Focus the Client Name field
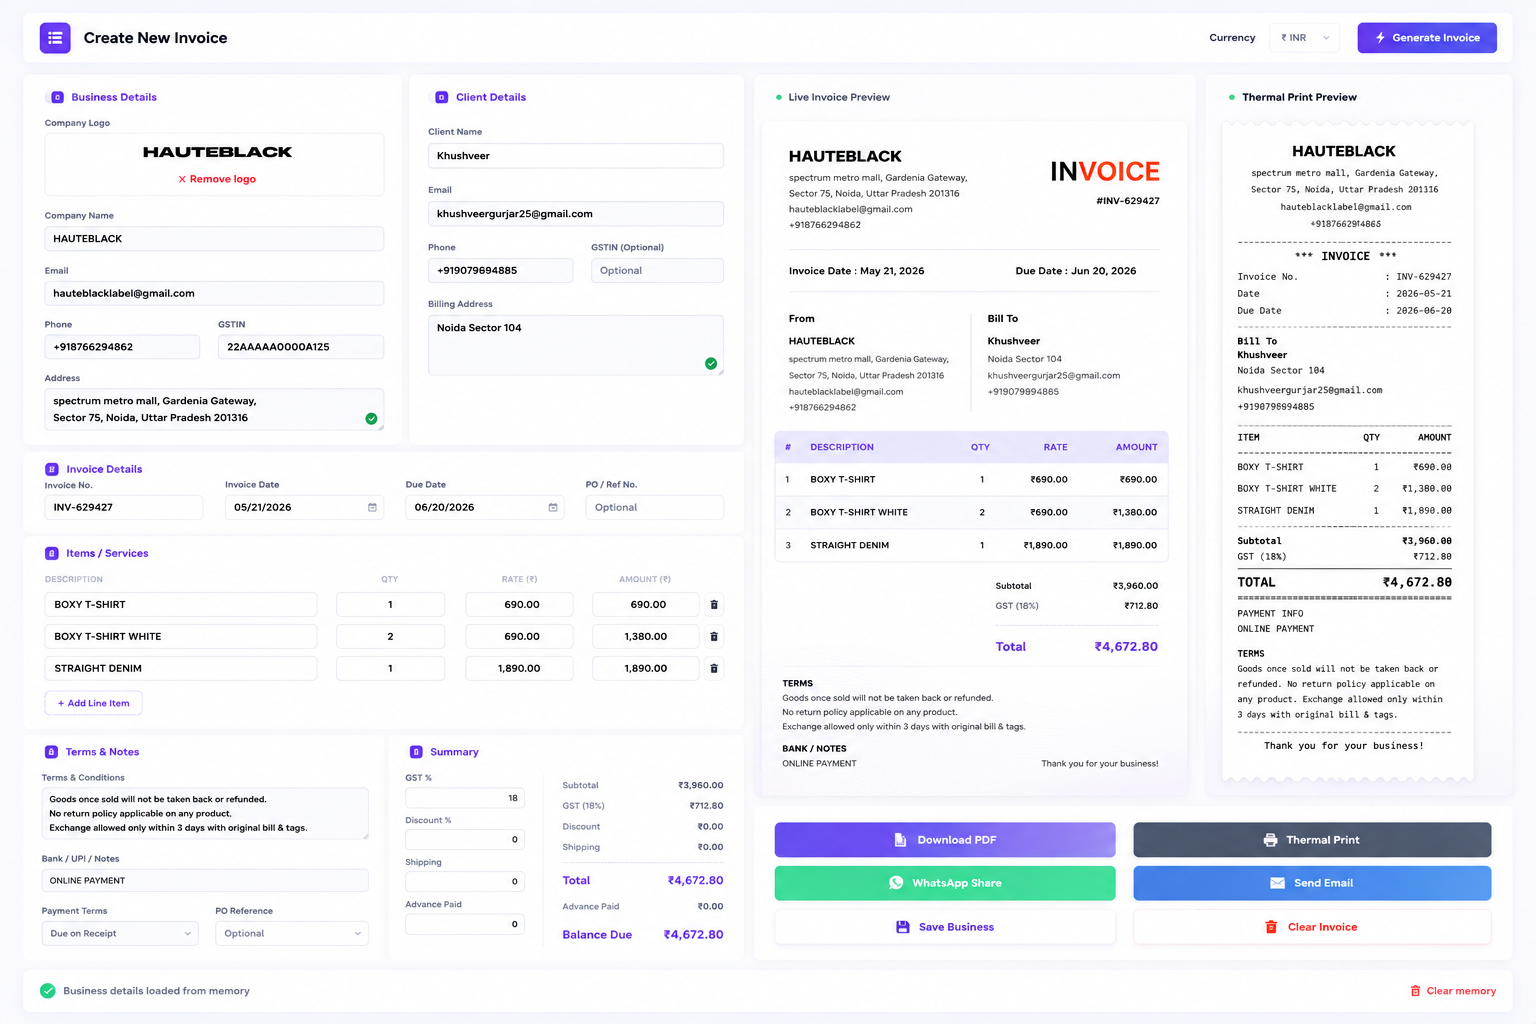Viewport: 1536px width, 1024px height. (576, 156)
